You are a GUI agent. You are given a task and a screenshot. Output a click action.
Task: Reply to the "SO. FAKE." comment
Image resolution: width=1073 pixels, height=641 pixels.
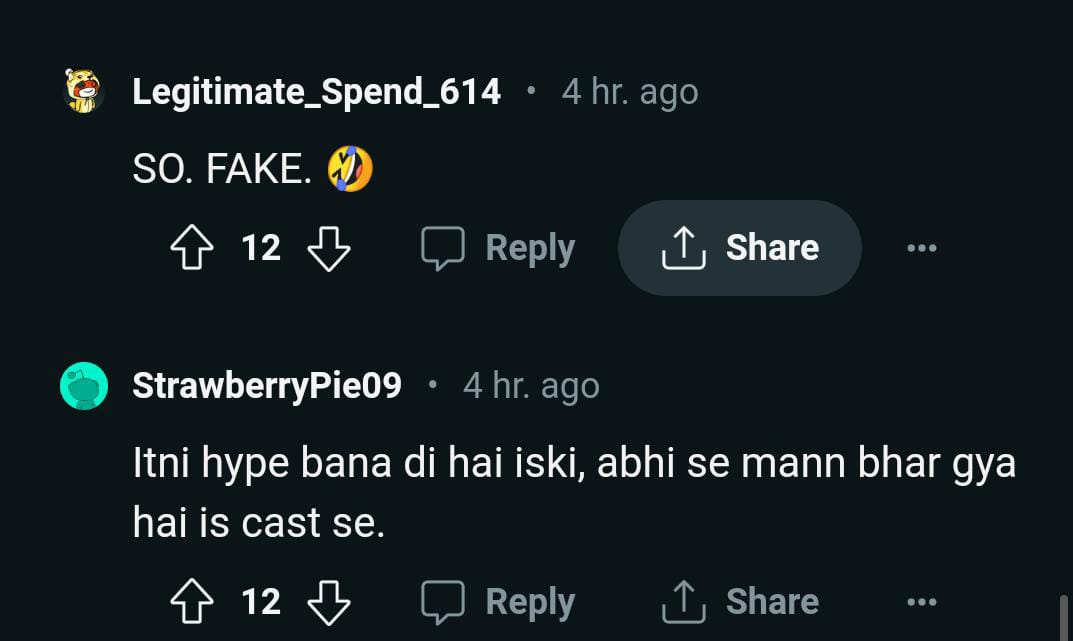[498, 248]
